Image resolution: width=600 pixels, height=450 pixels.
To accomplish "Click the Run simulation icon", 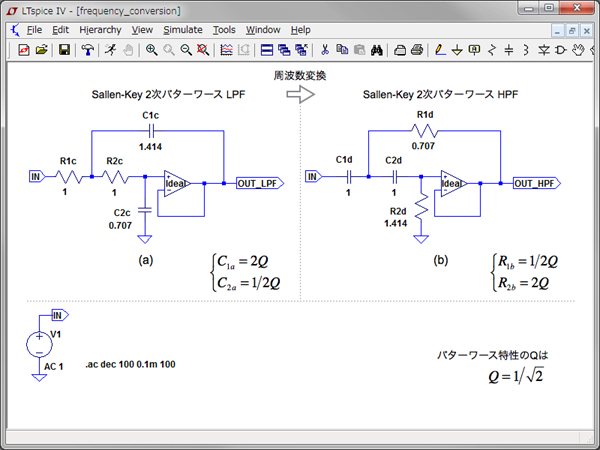I will click(x=112, y=49).
